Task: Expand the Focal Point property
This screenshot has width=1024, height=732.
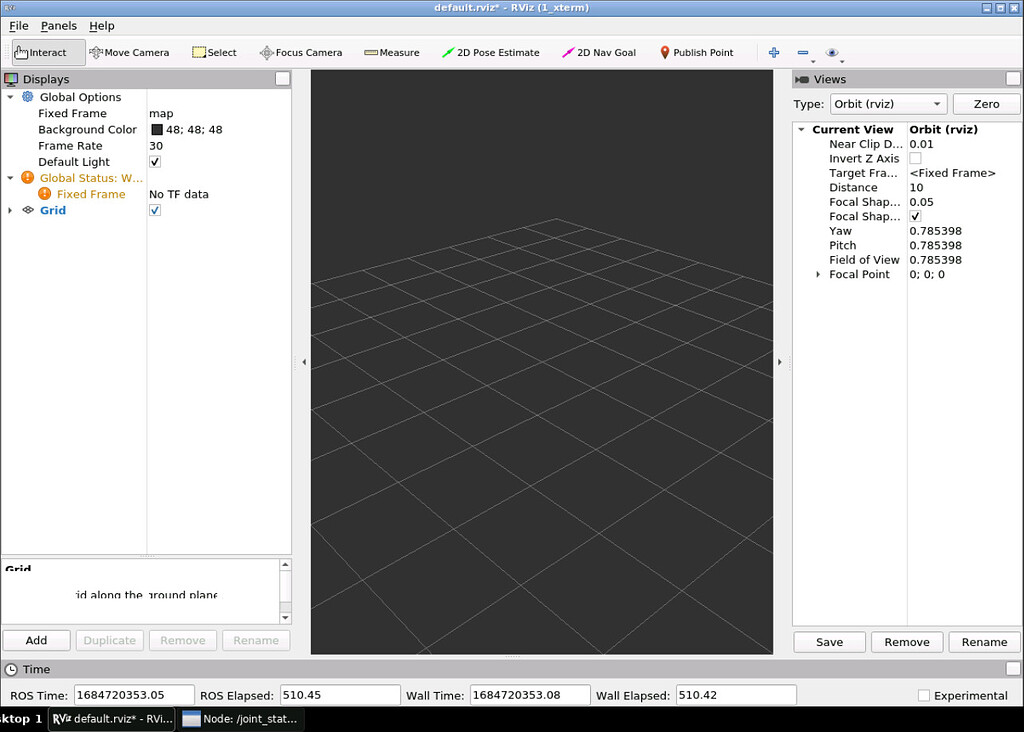Action: (818, 274)
